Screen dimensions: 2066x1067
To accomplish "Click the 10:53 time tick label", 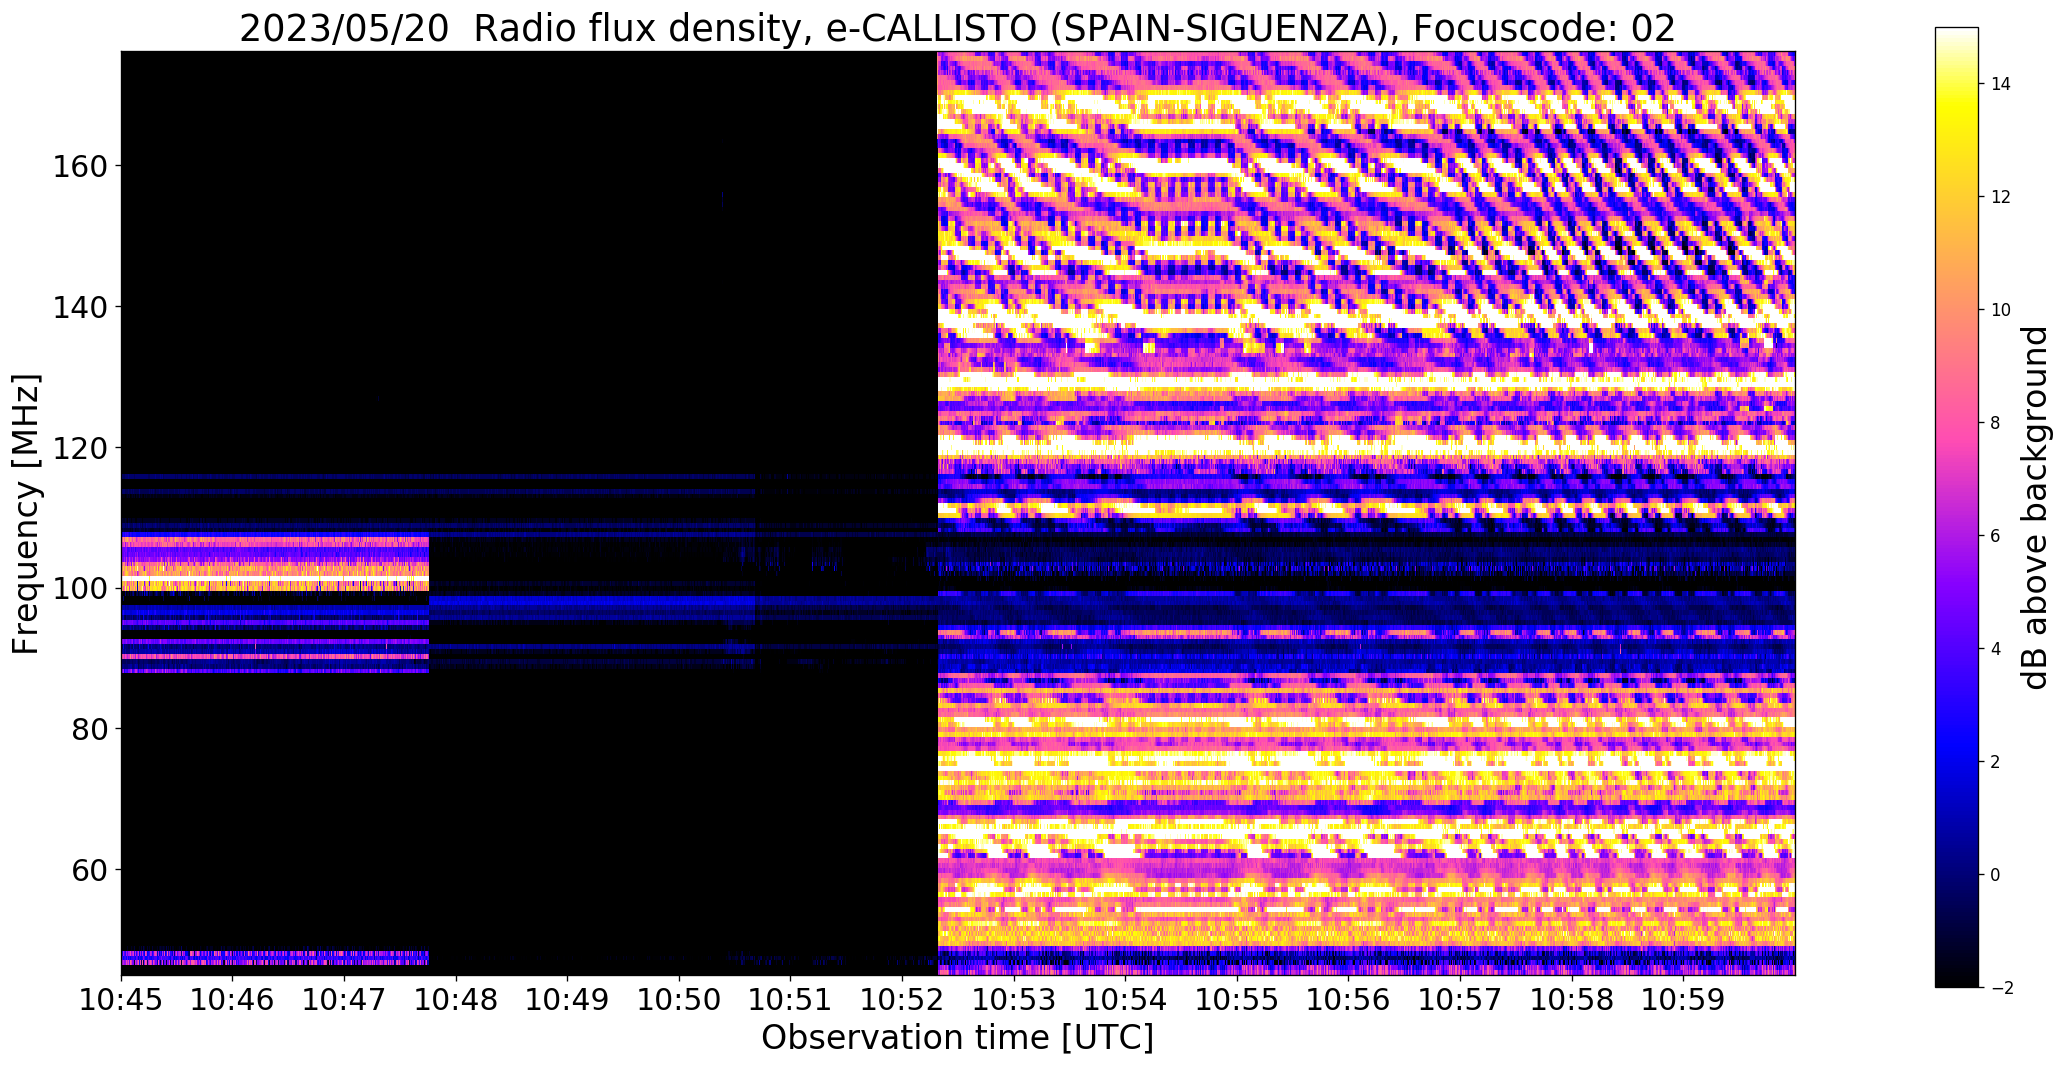I will click(x=1014, y=999).
